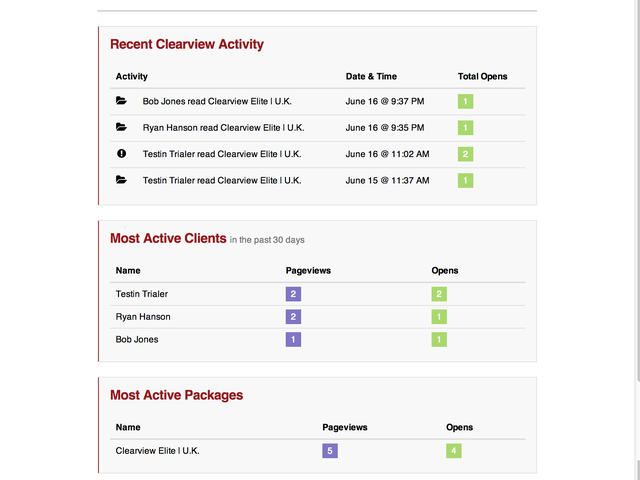Click the exclamation alert icon on June 16 row

(x=121, y=154)
